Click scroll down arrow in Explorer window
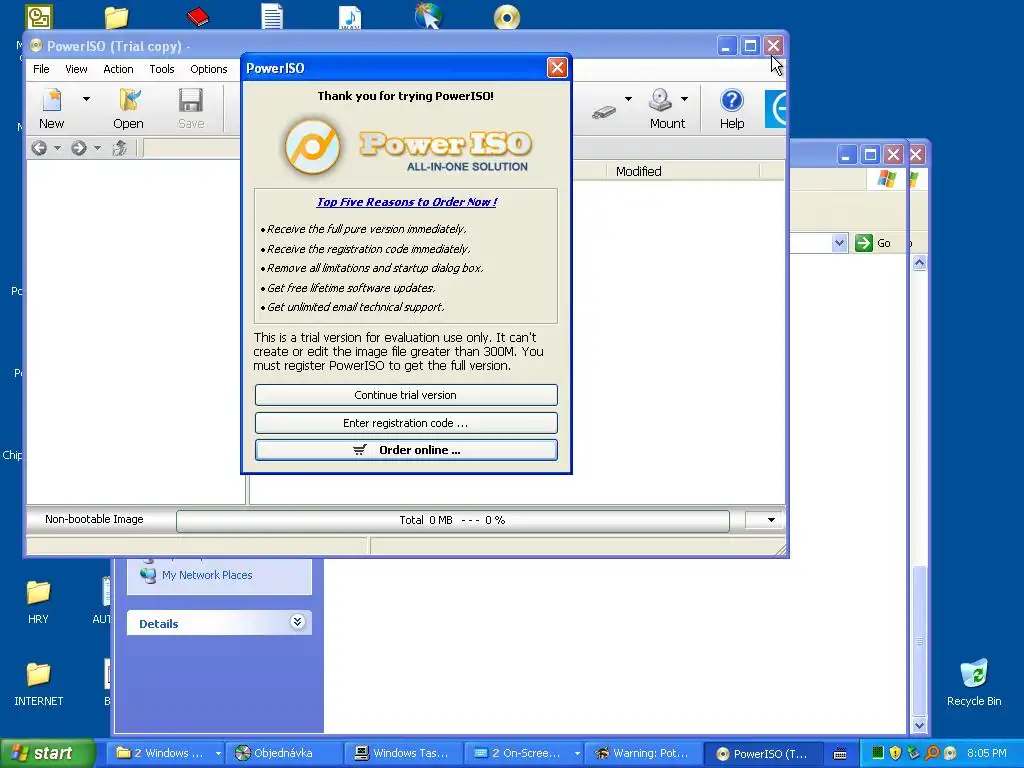Image resolution: width=1024 pixels, height=768 pixels. 920,725
